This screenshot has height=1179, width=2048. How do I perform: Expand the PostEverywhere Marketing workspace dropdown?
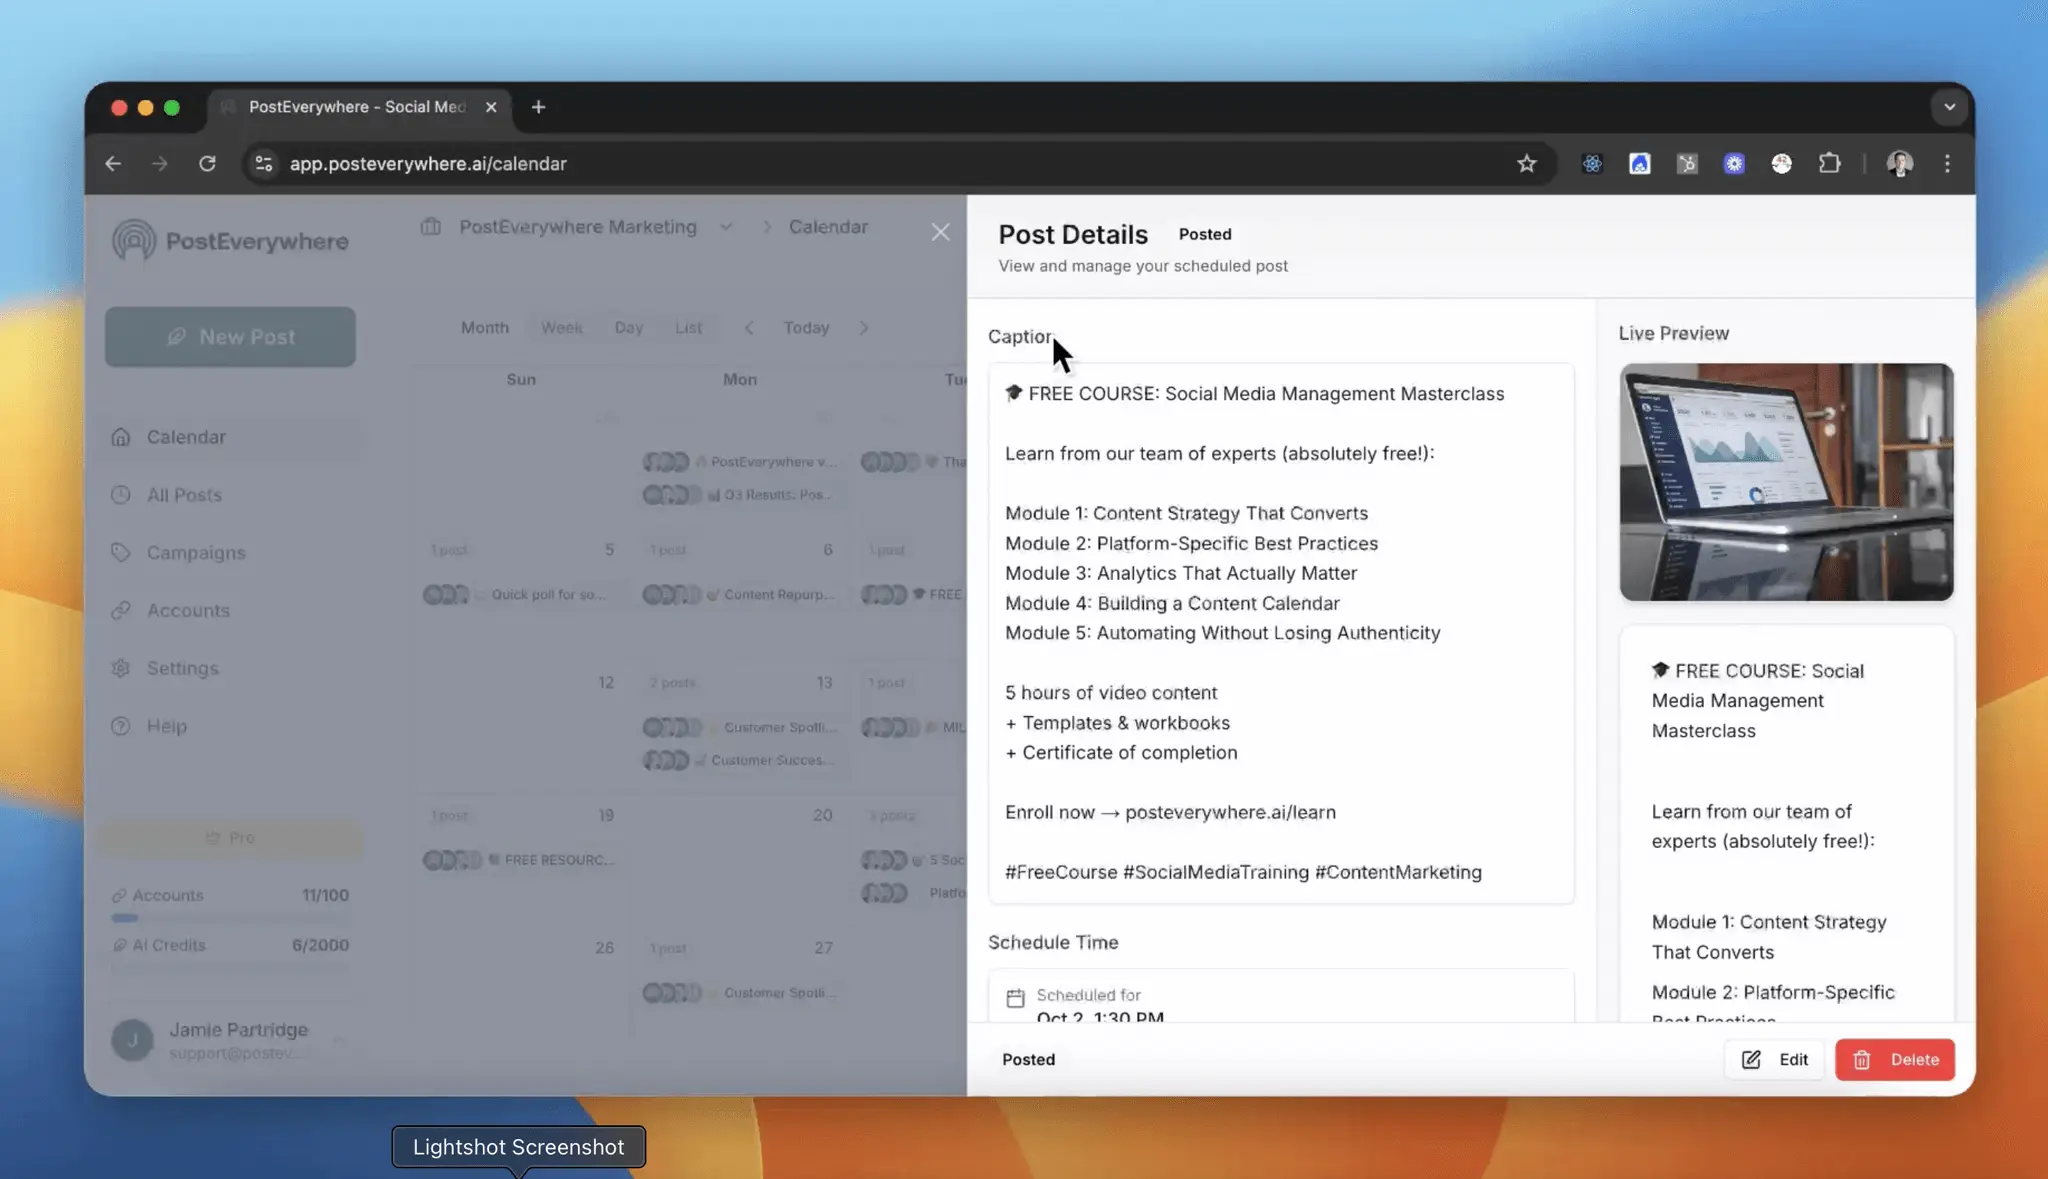click(726, 227)
